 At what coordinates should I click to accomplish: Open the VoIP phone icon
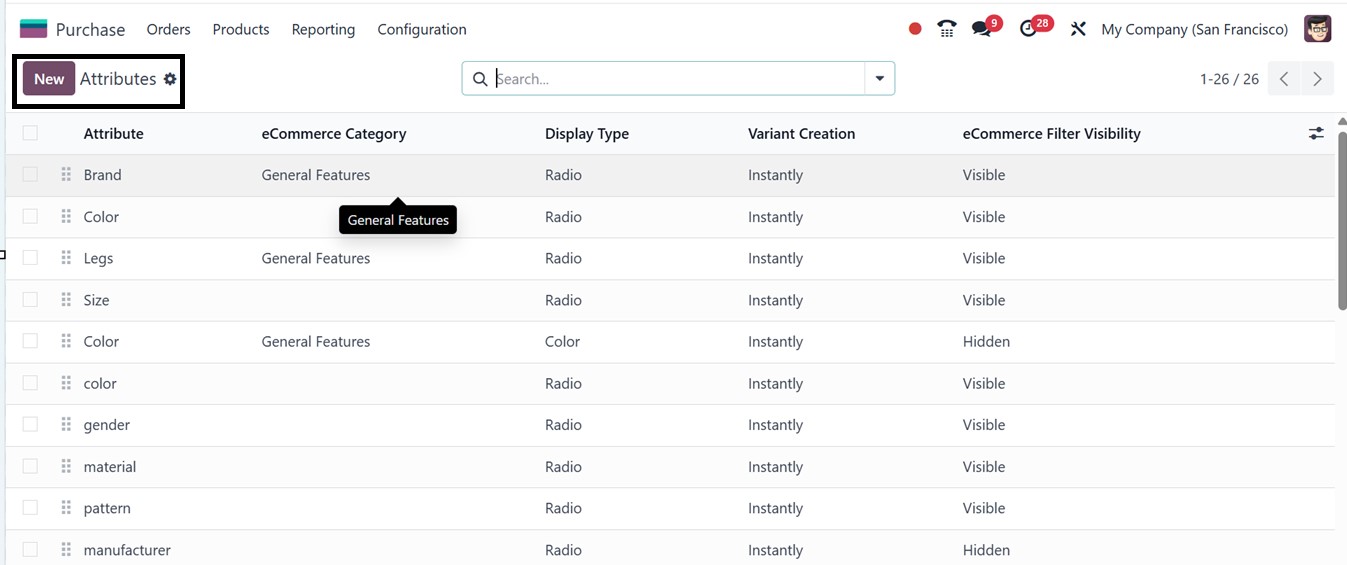click(x=947, y=29)
